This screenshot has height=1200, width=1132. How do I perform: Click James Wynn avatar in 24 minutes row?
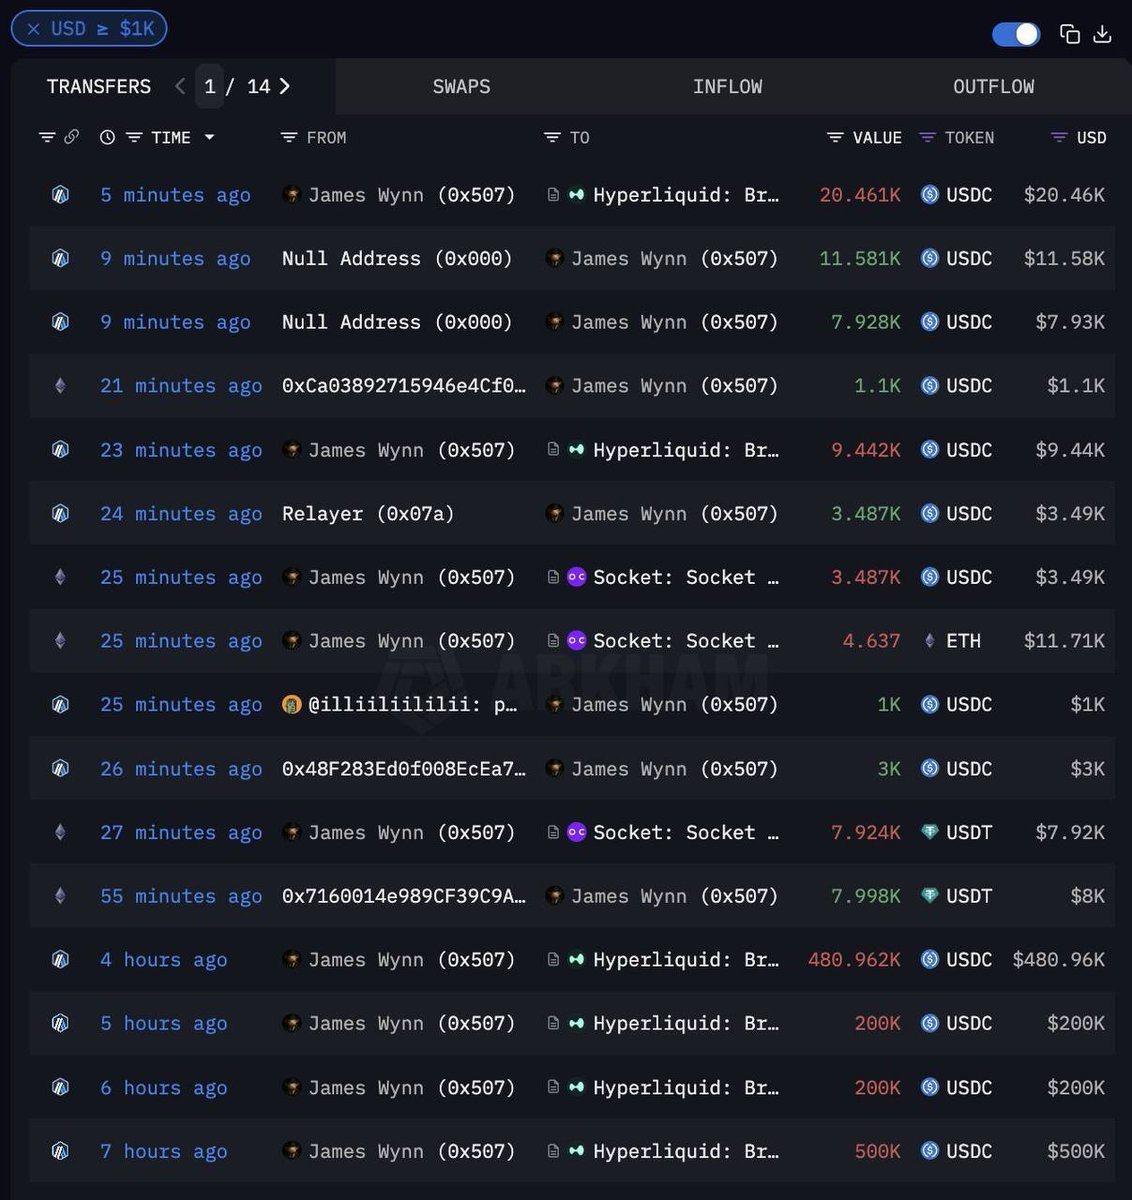555,514
